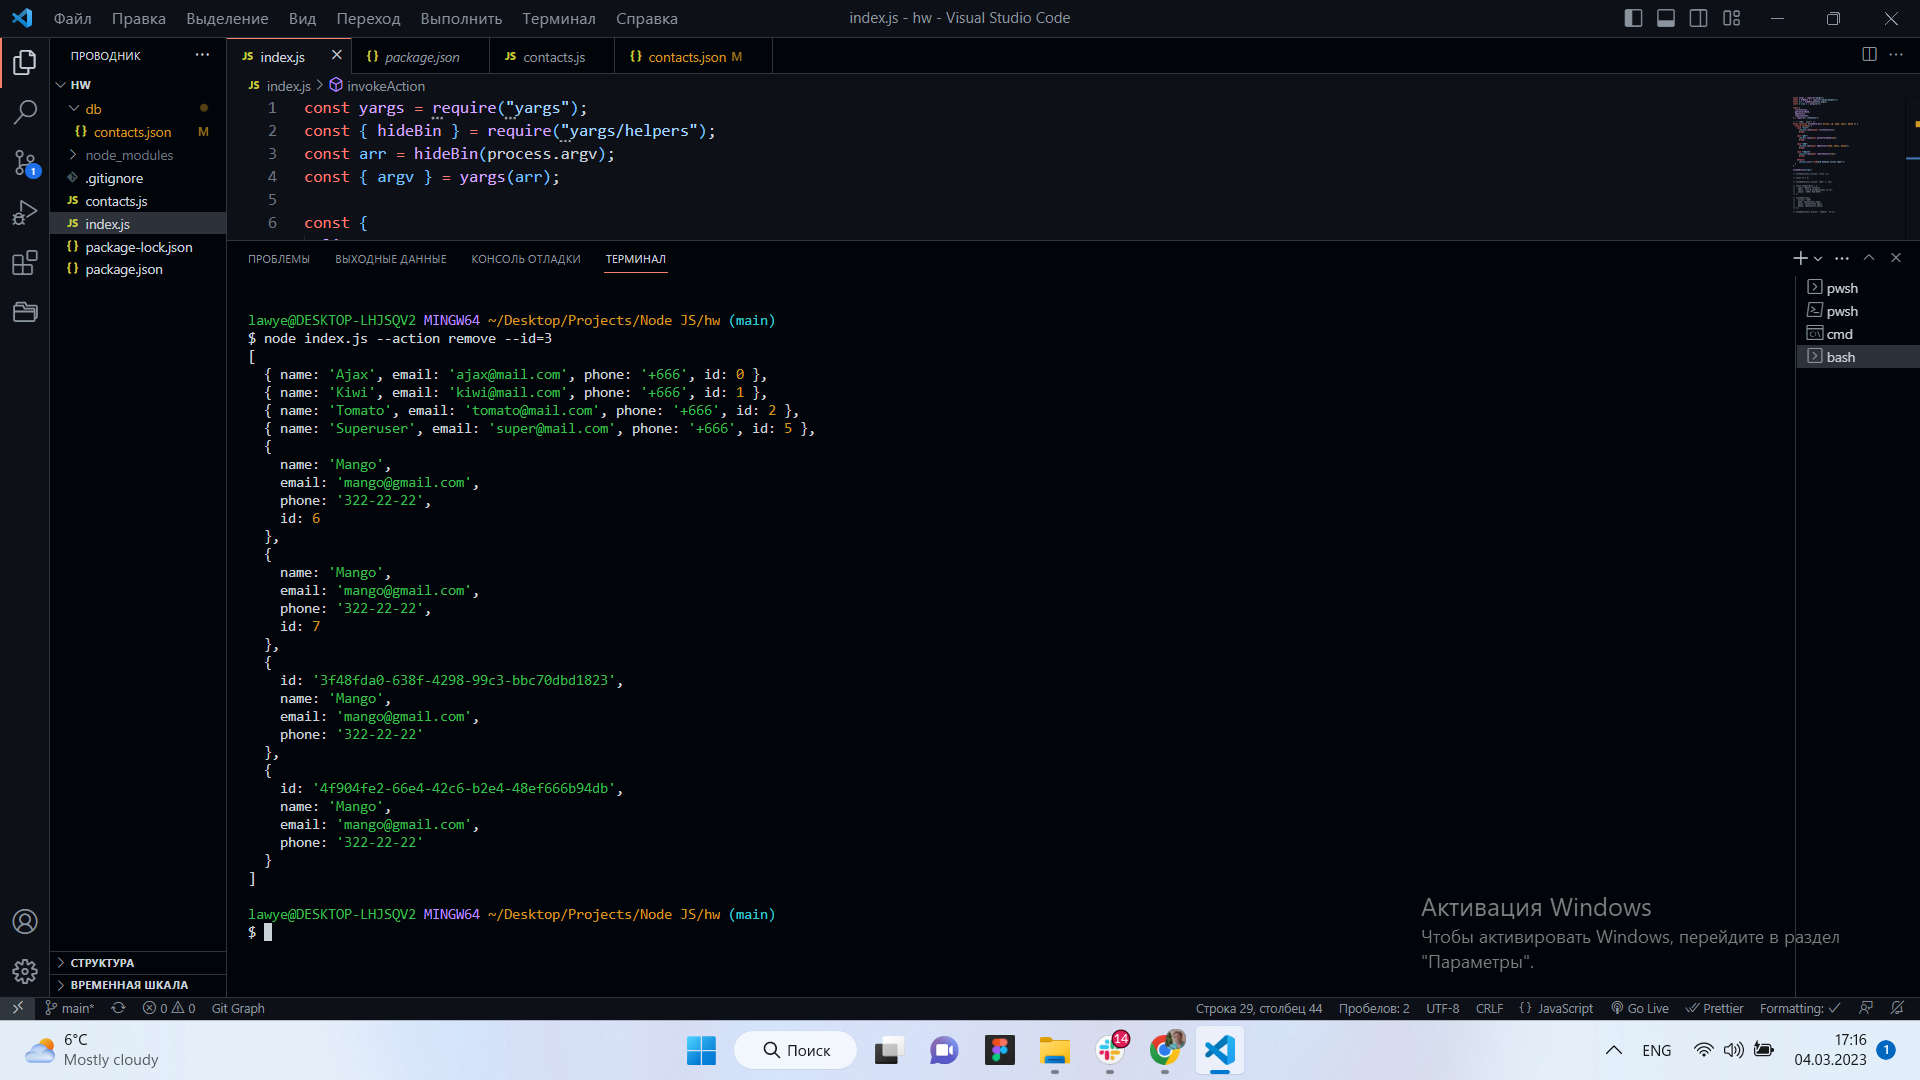Open the Accounts icon in activity bar
The height and width of the screenshot is (1080, 1920).
point(25,922)
